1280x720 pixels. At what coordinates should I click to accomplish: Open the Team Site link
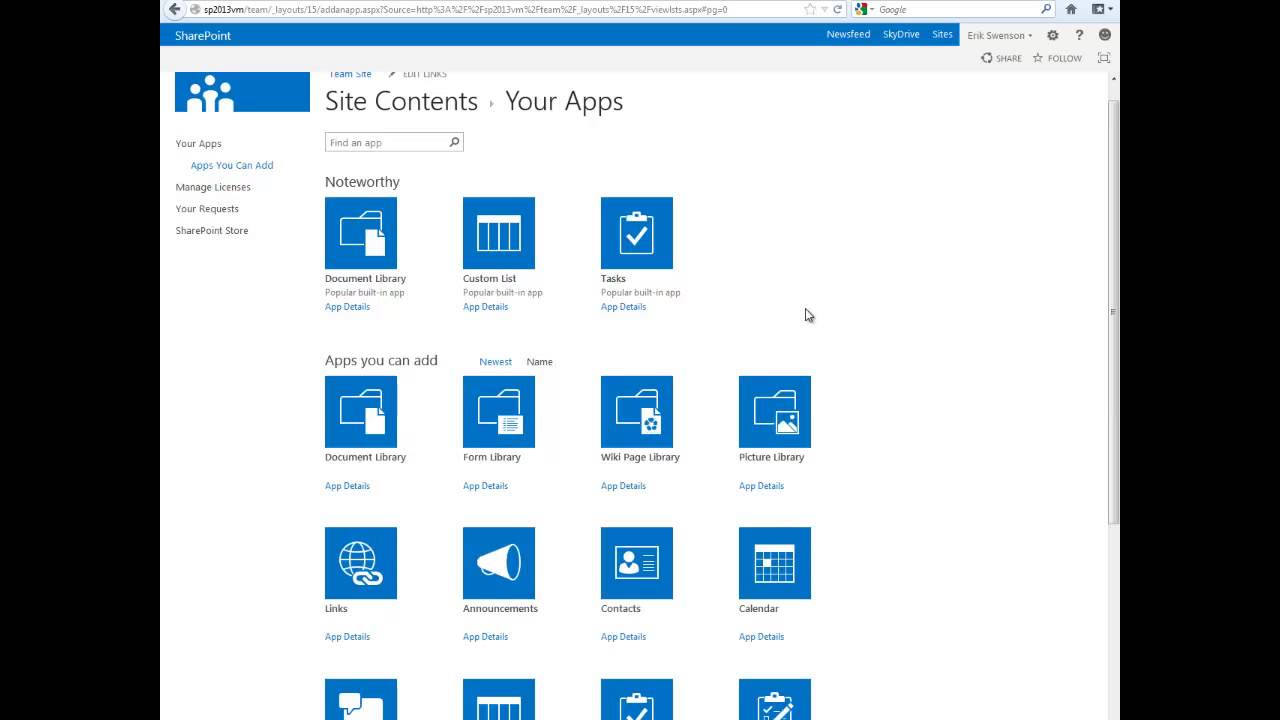click(350, 74)
